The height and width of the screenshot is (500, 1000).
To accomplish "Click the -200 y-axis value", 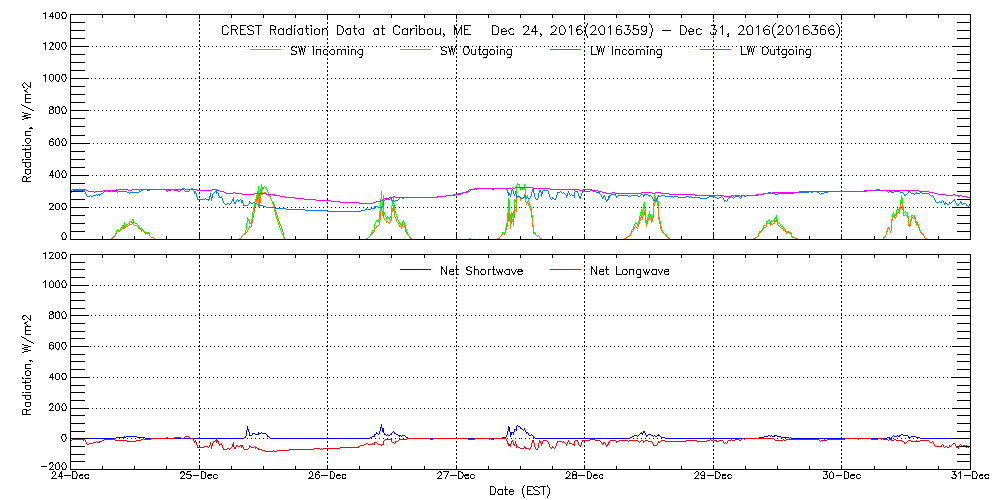I will [x=52, y=466].
